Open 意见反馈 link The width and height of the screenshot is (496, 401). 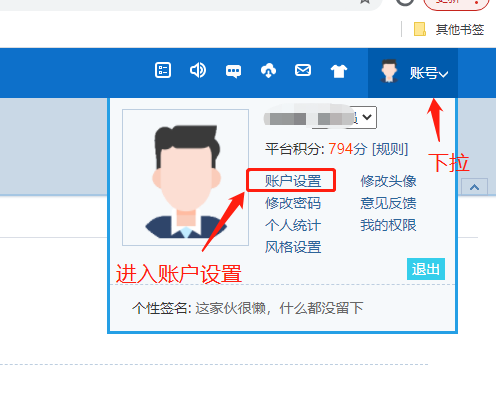click(388, 203)
